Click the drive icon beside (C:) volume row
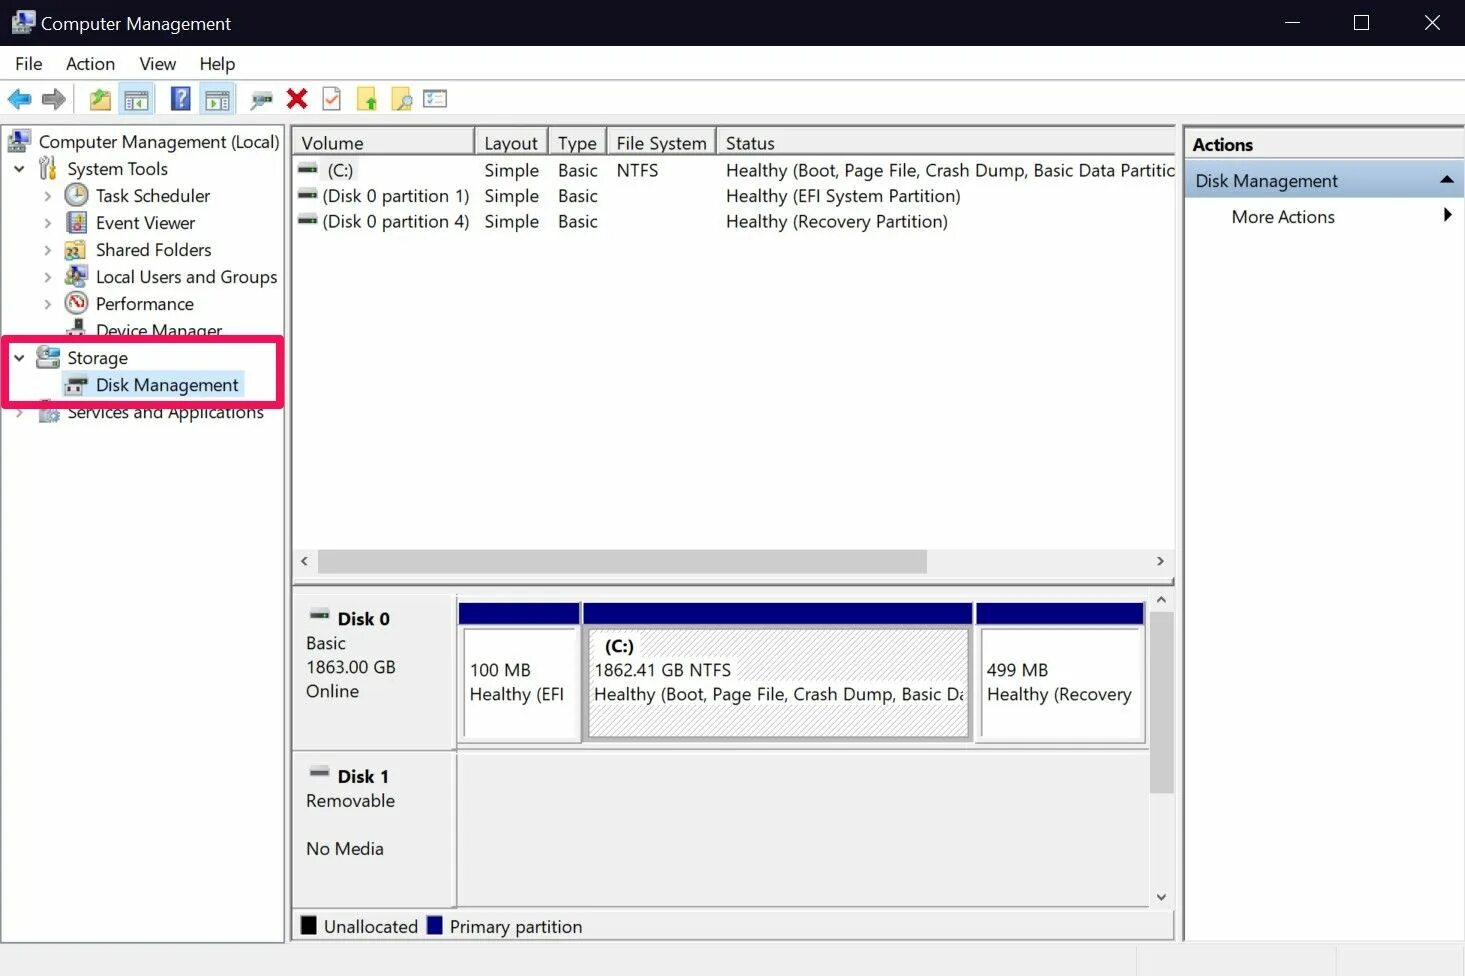Image resolution: width=1465 pixels, height=976 pixels. [308, 169]
